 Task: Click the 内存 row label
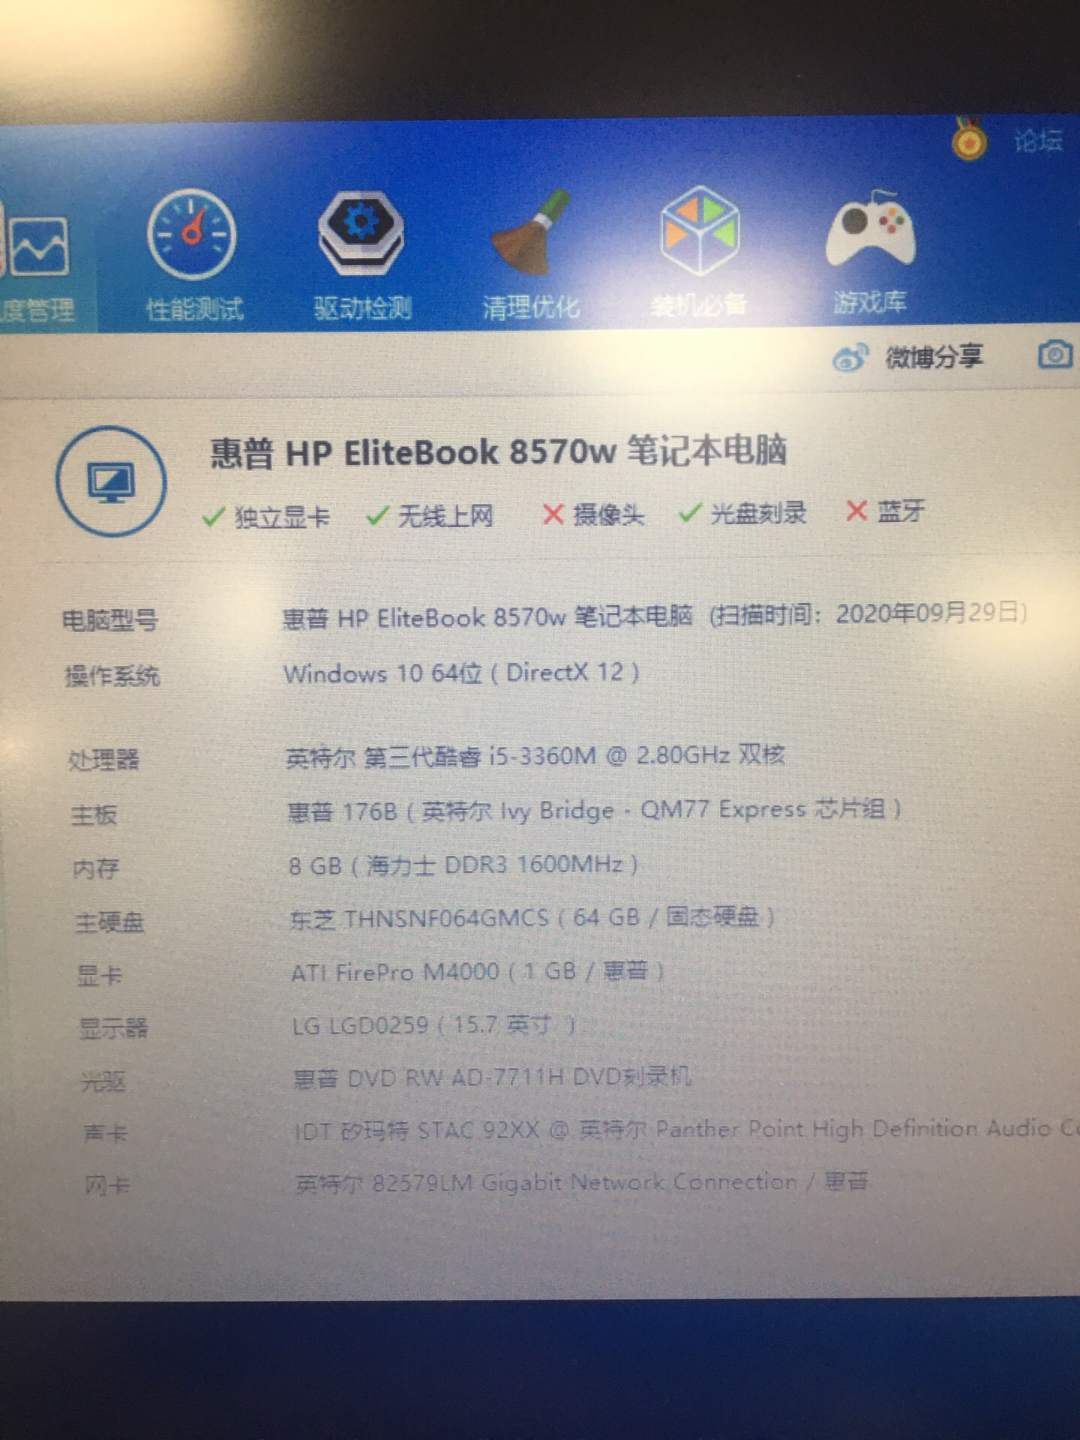[96, 868]
